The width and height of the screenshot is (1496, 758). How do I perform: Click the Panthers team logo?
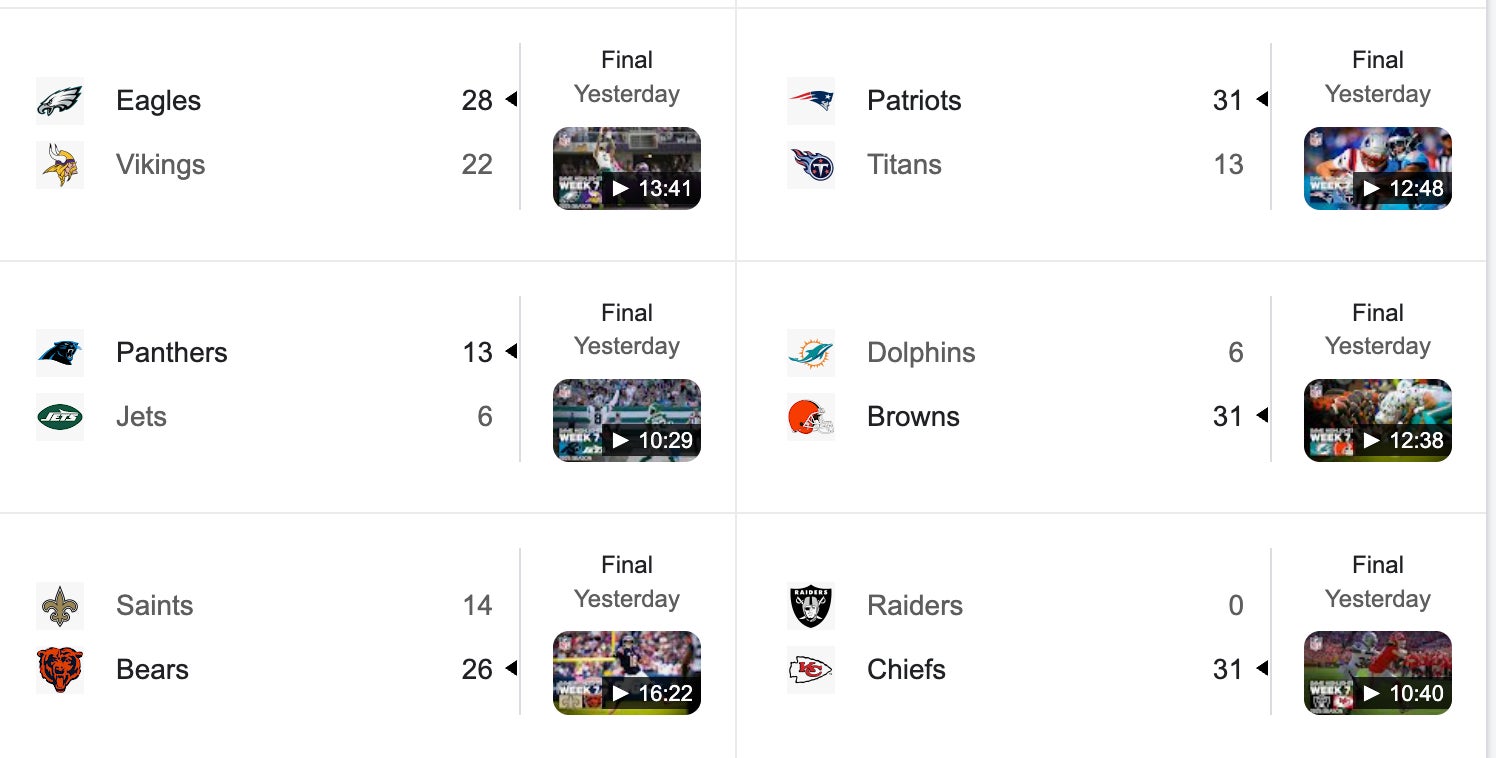pyautogui.click(x=60, y=353)
